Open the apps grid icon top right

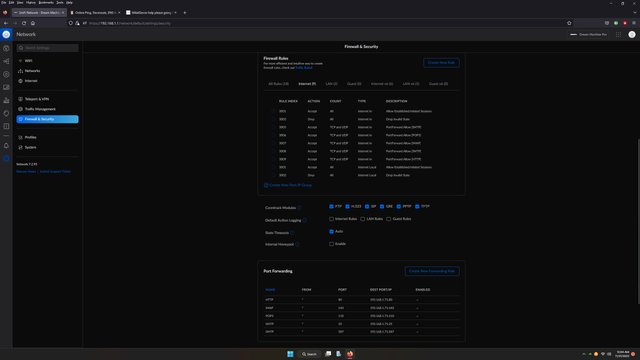[x=618, y=35]
